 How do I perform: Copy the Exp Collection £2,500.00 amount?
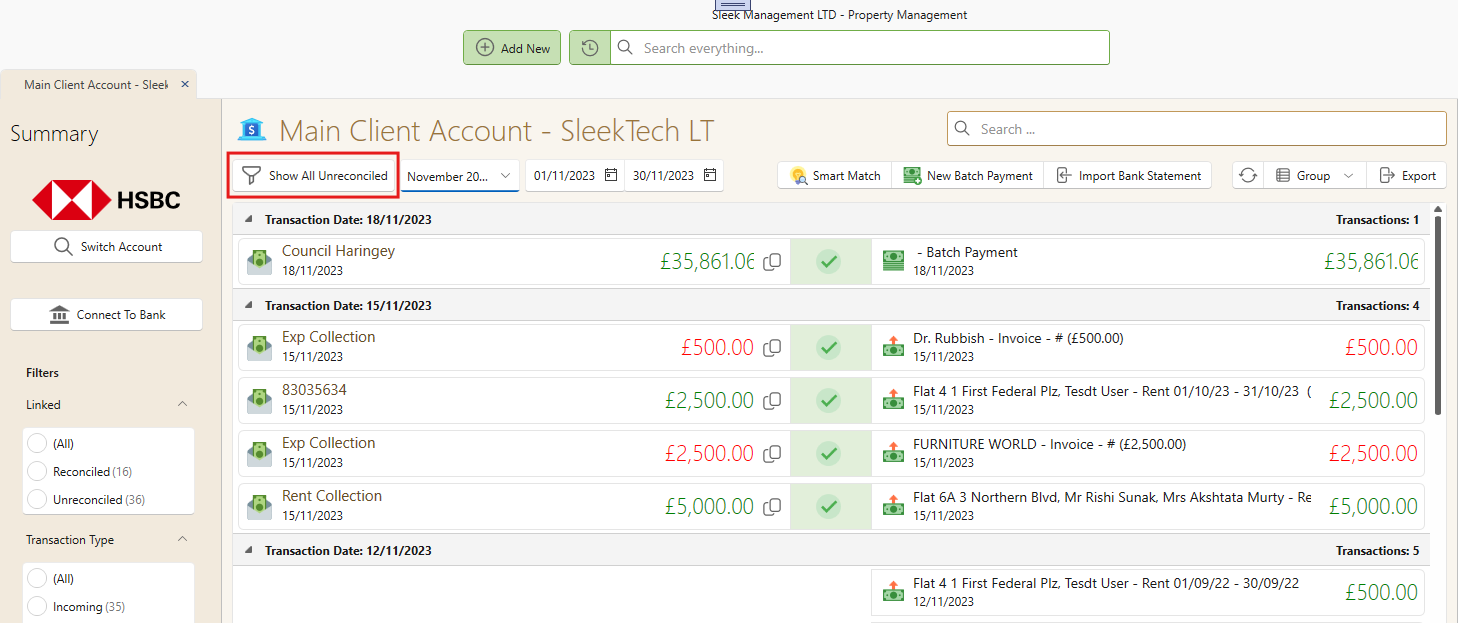tap(772, 454)
